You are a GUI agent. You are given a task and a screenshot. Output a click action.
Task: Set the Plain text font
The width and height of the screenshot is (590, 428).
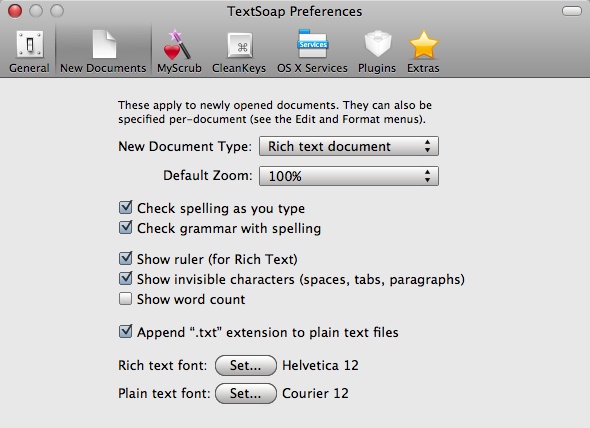pos(246,394)
